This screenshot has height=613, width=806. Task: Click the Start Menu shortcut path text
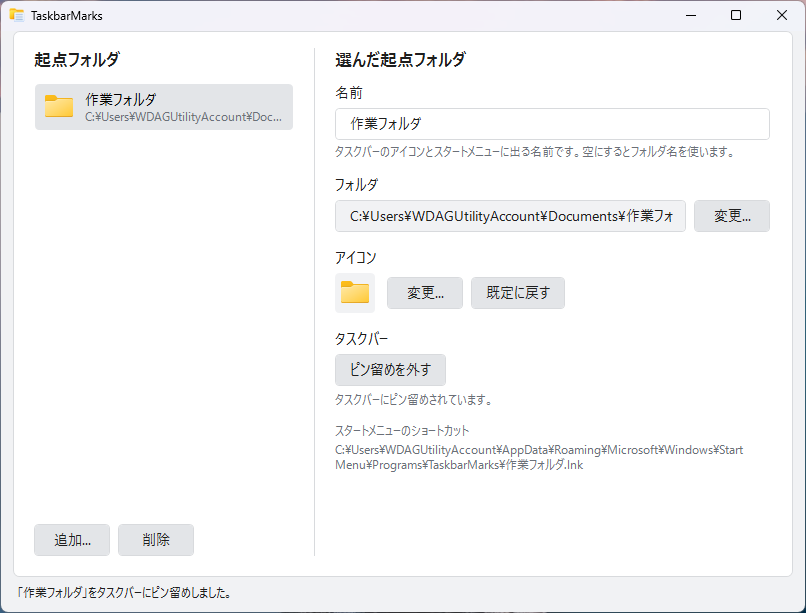[x=539, y=457]
